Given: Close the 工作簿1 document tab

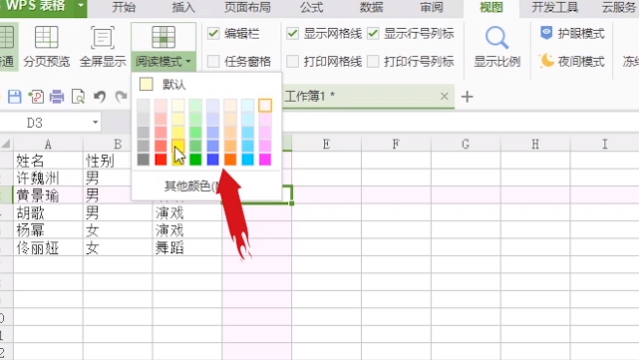Looking at the screenshot, I should coord(444,96).
